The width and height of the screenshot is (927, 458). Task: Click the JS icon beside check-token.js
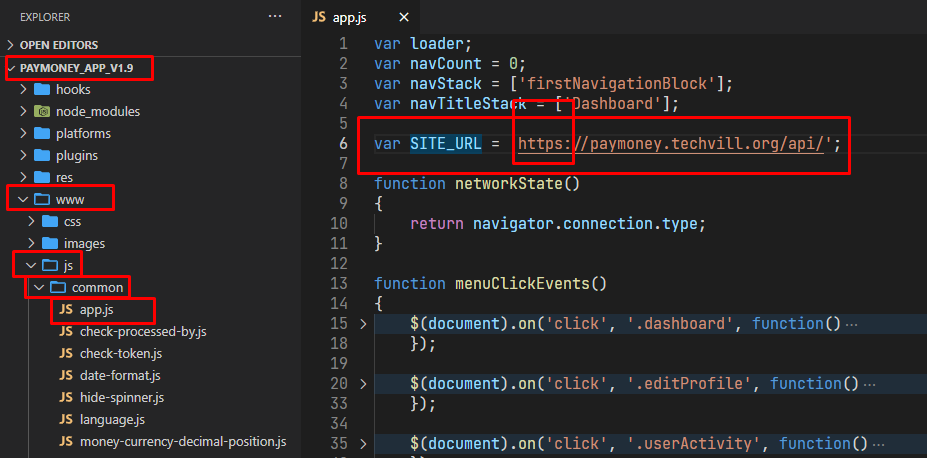pyautogui.click(x=66, y=353)
